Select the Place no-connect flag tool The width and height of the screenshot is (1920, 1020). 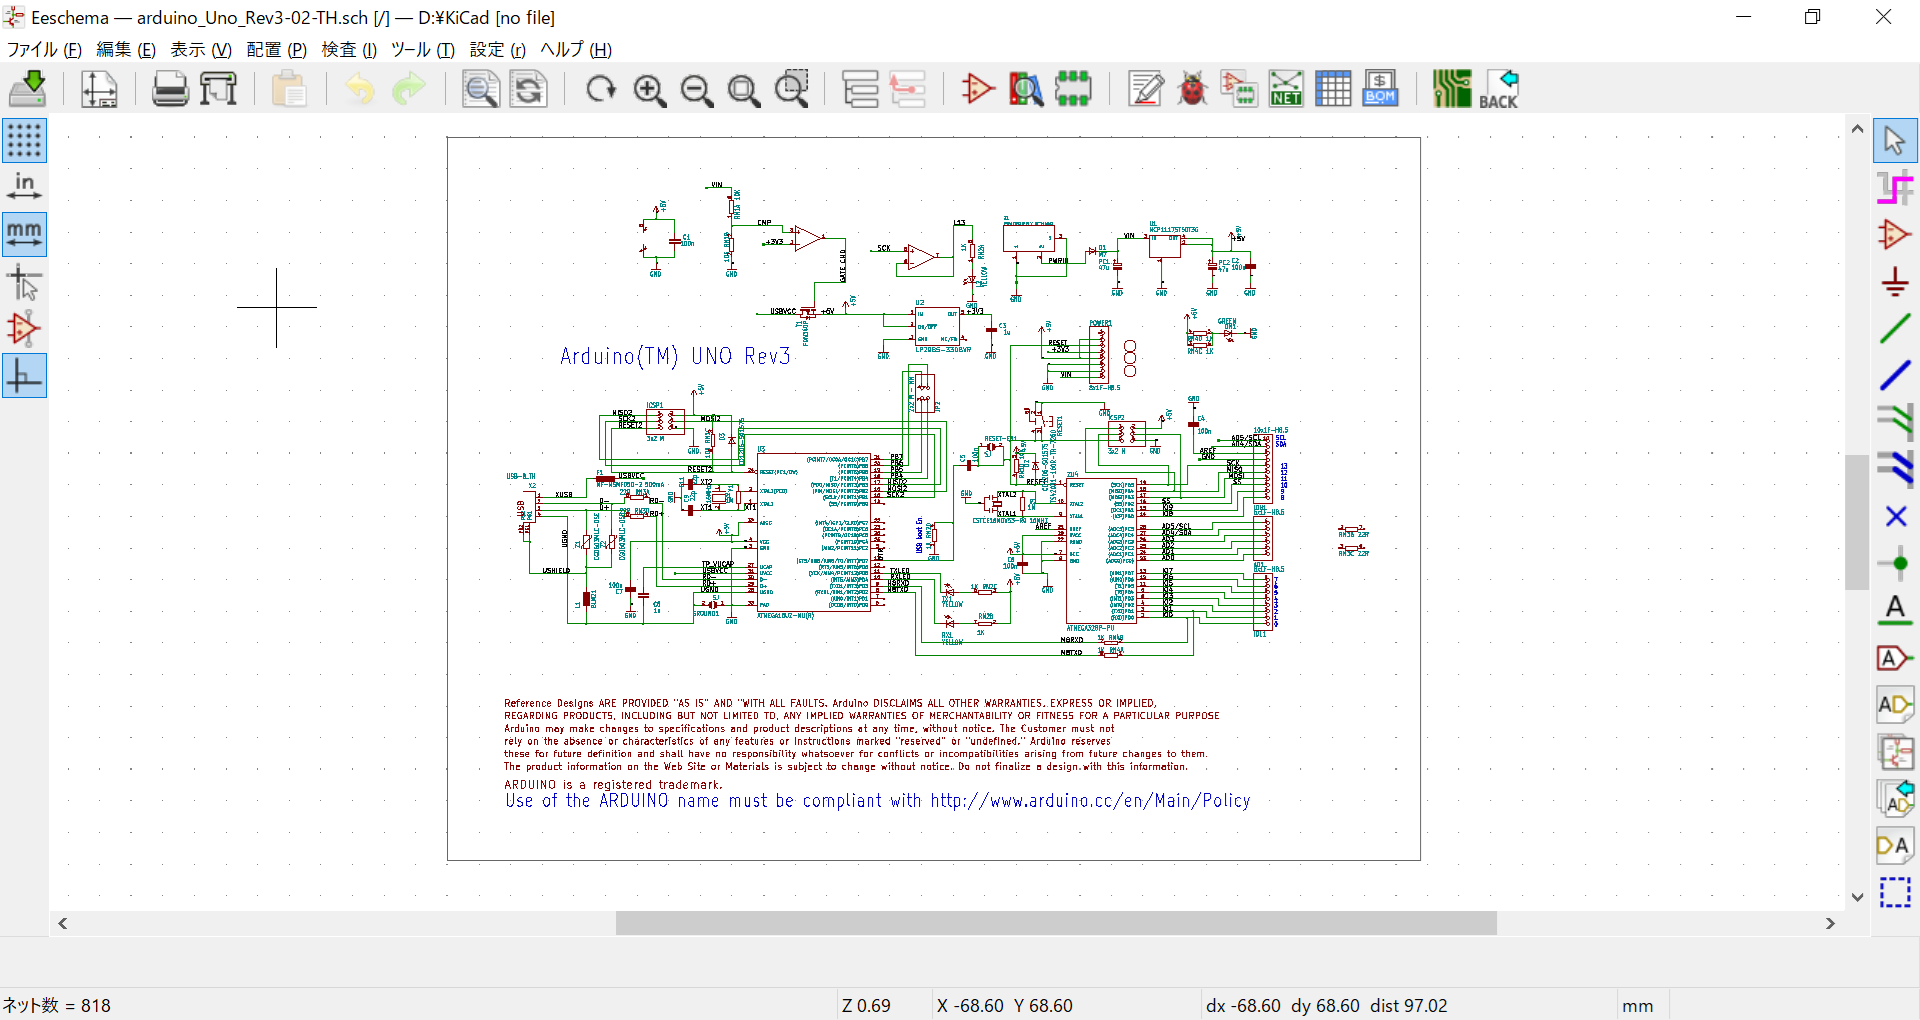[x=1895, y=517]
